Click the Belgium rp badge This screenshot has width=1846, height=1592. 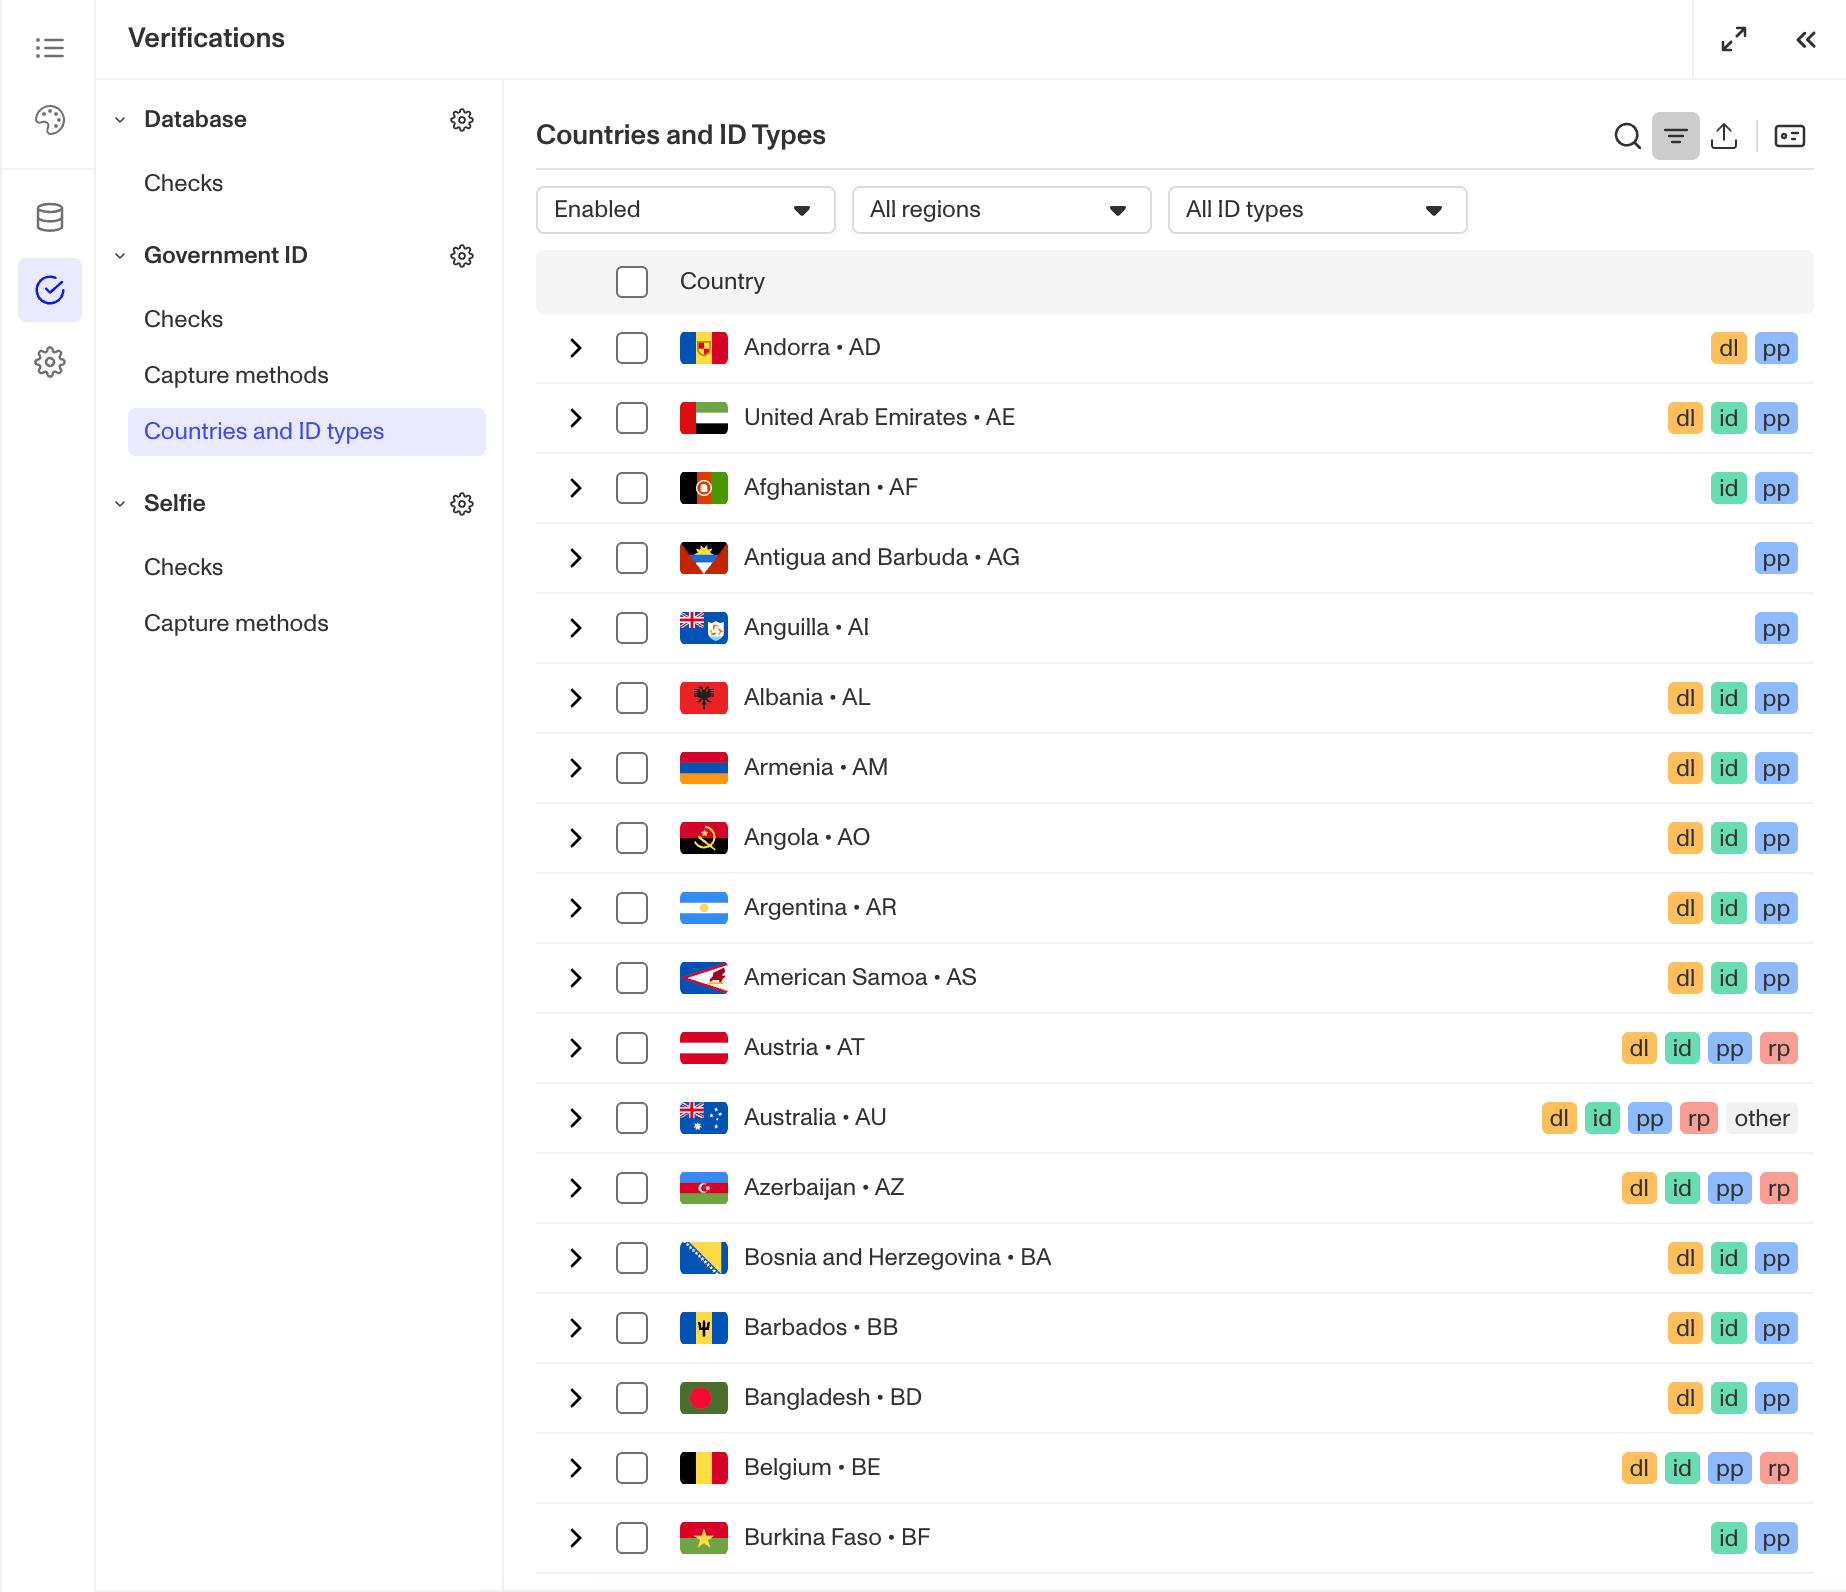coord(1778,1468)
